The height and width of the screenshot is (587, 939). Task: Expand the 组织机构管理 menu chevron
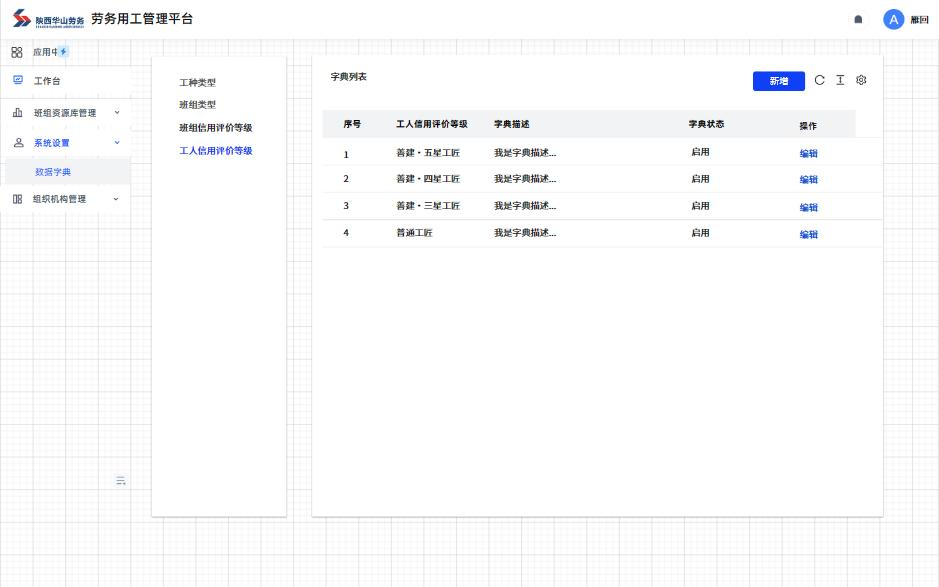click(x=116, y=199)
